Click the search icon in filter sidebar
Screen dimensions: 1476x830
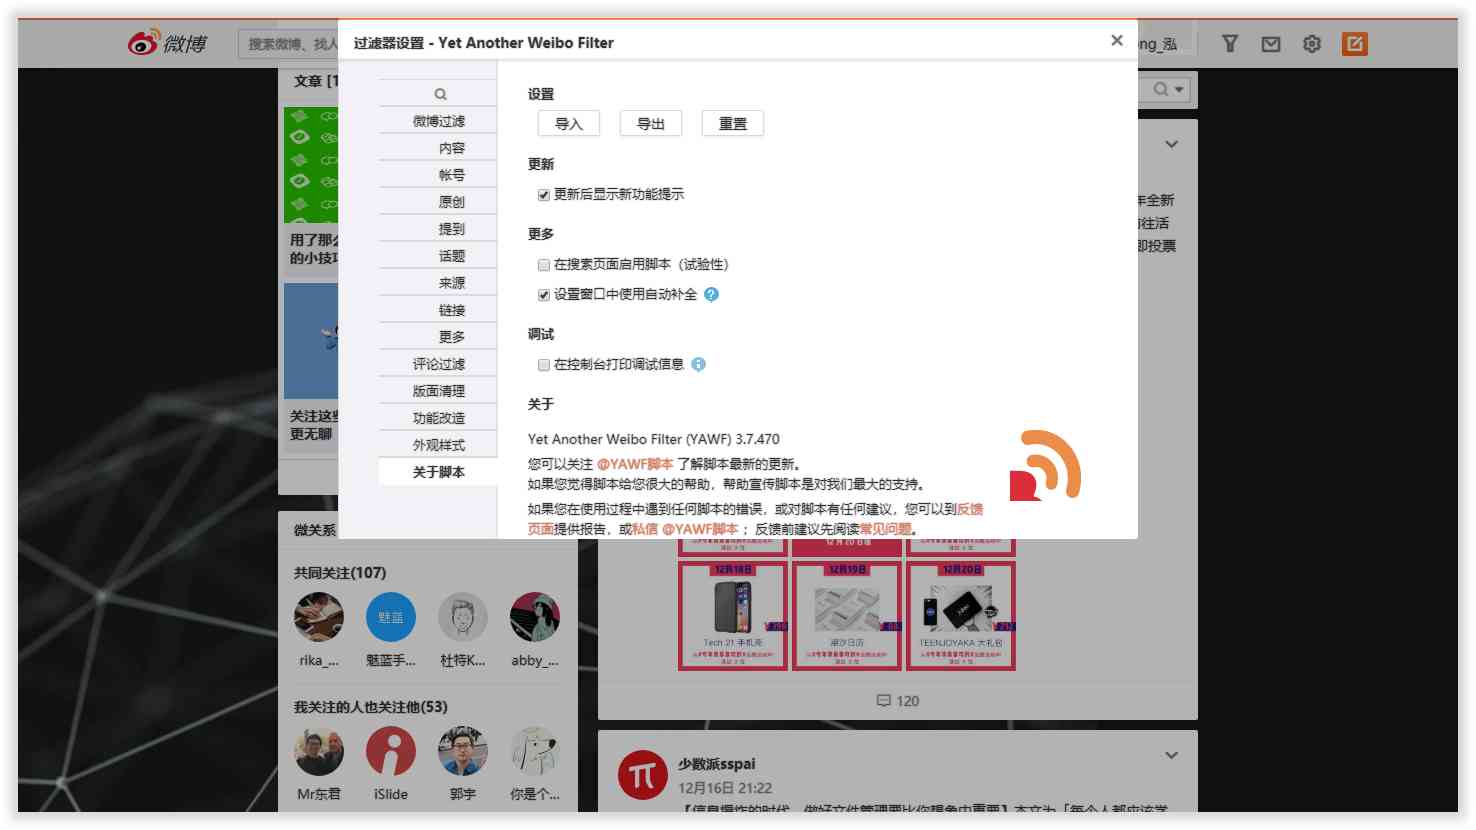[x=440, y=94]
